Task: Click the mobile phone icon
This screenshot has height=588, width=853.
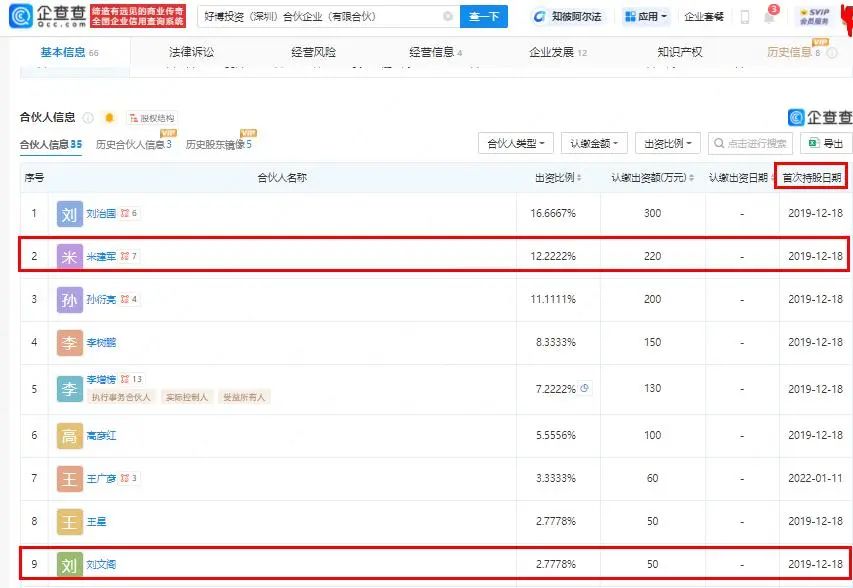Action: 745,17
